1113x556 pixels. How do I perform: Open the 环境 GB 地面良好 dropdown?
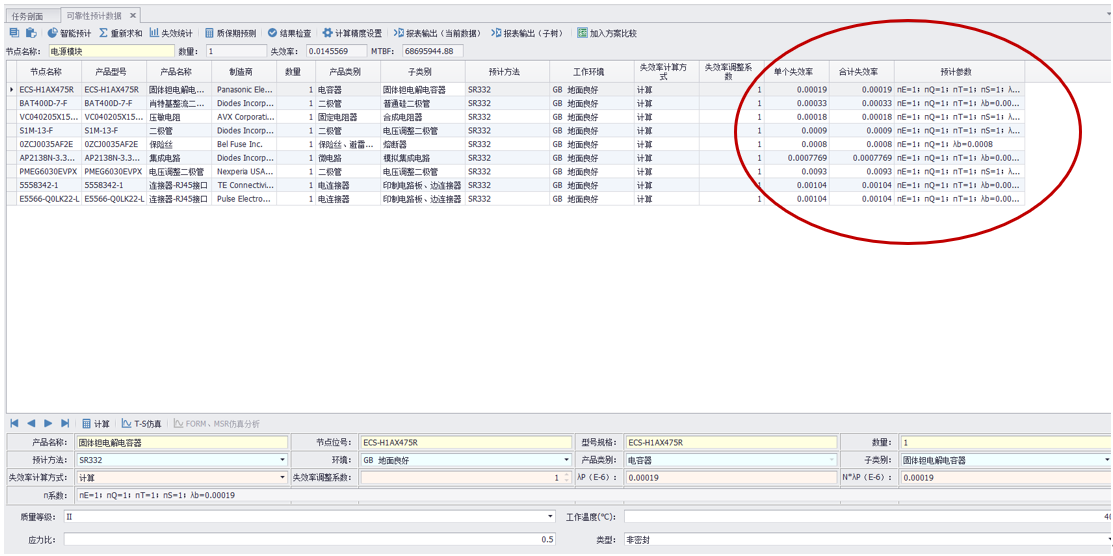point(566,459)
